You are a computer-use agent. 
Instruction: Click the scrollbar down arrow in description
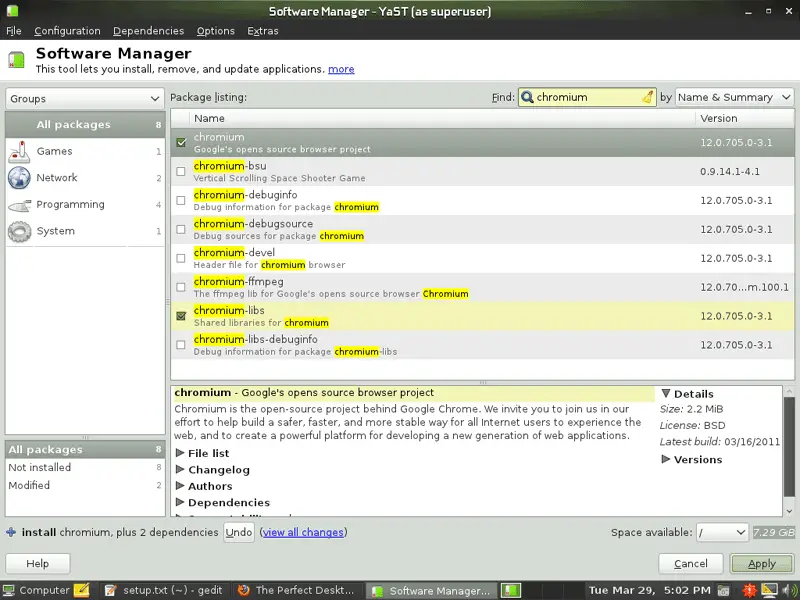(789, 511)
